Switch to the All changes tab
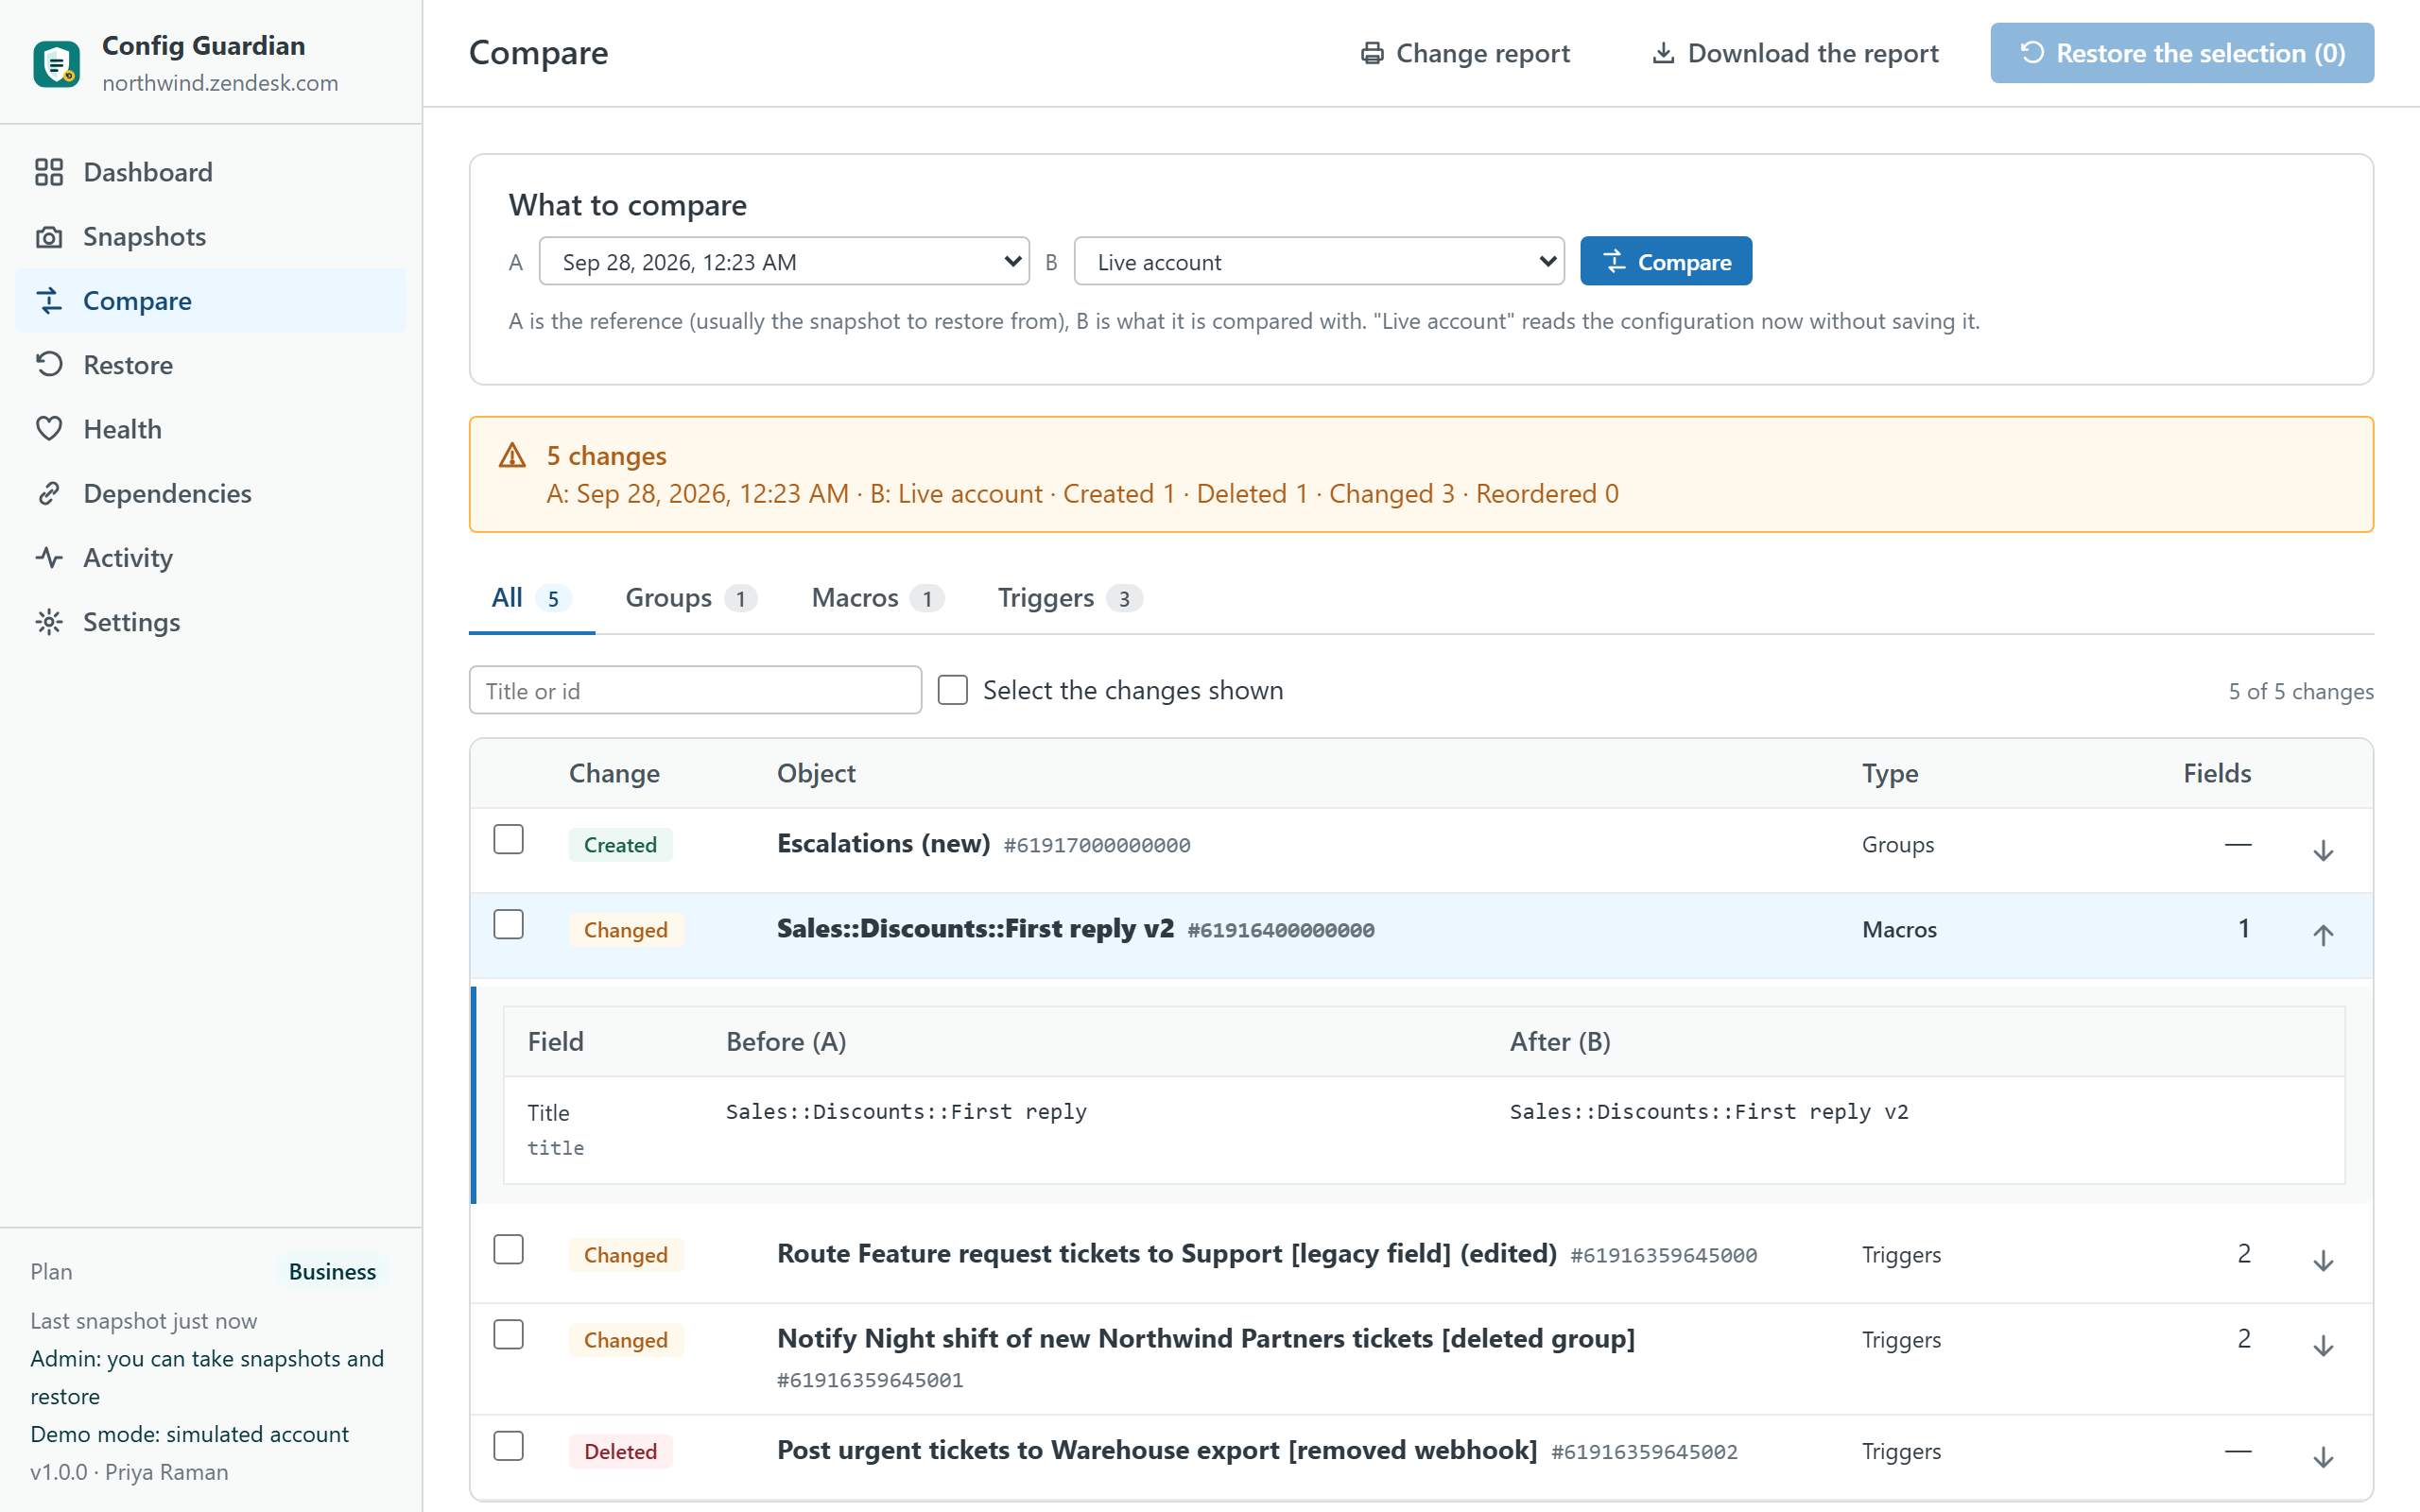This screenshot has height=1512, width=2420. click(x=531, y=598)
